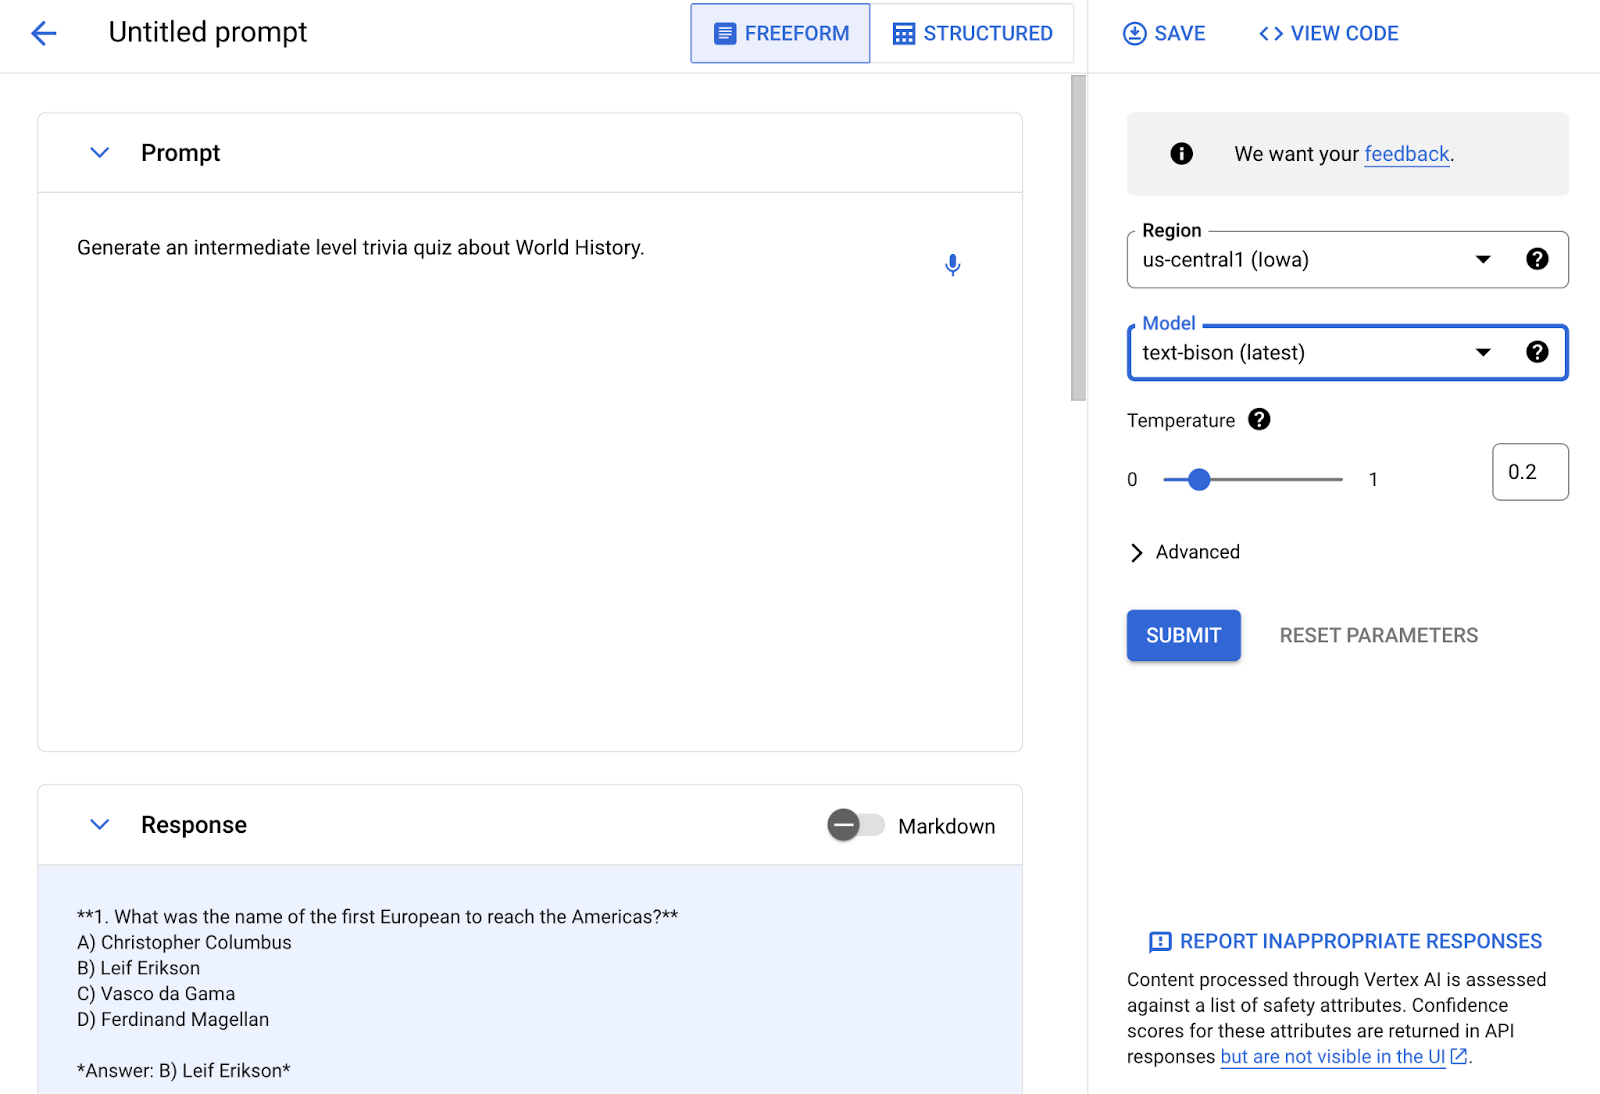The image size is (1600, 1094).
Task: Switch to the Structured tab
Action: point(972,34)
